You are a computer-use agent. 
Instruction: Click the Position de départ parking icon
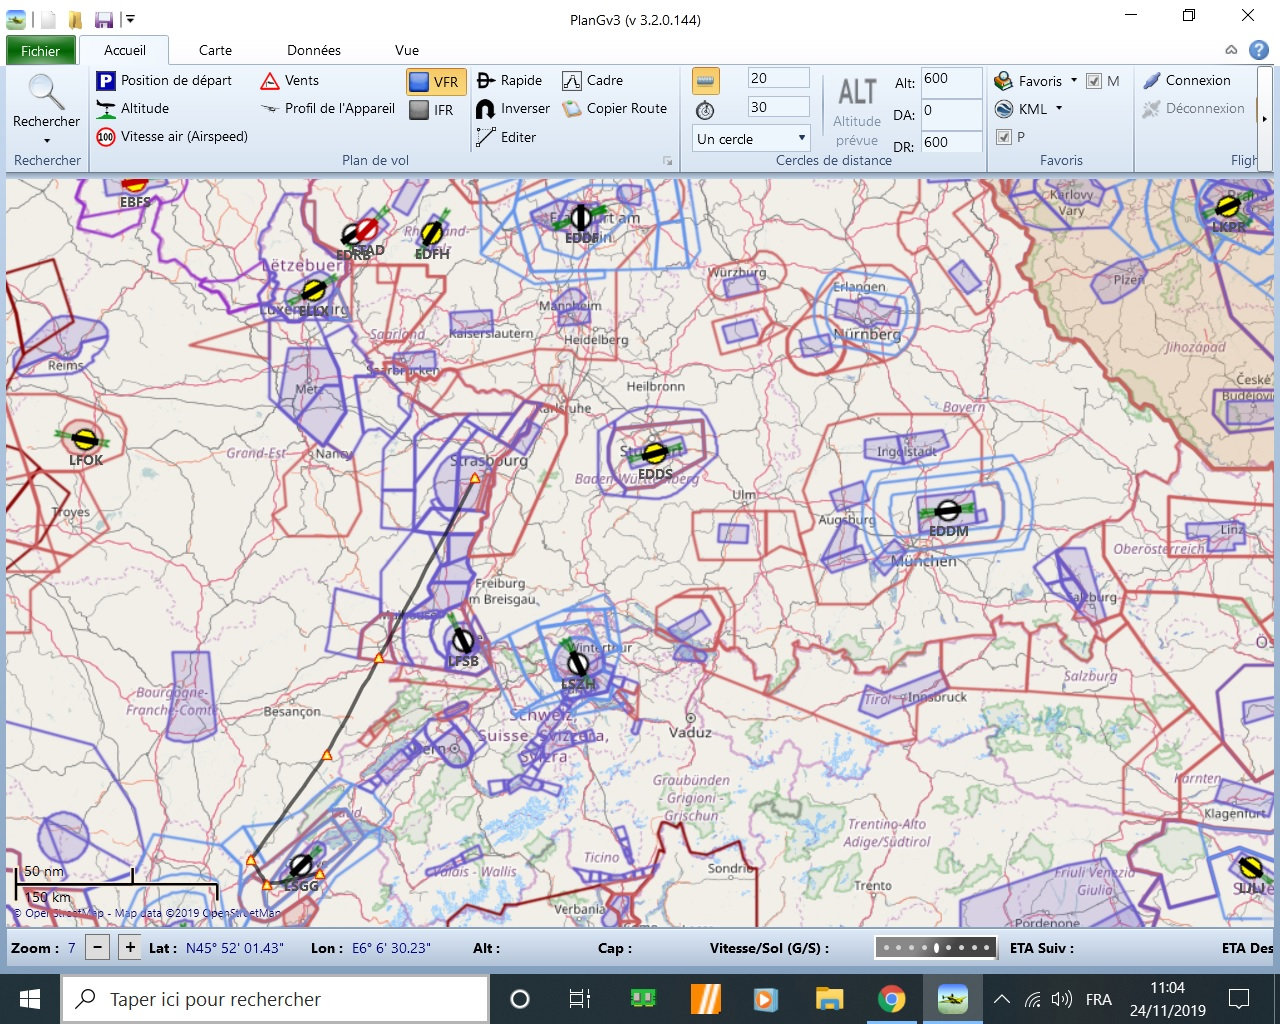click(x=106, y=81)
